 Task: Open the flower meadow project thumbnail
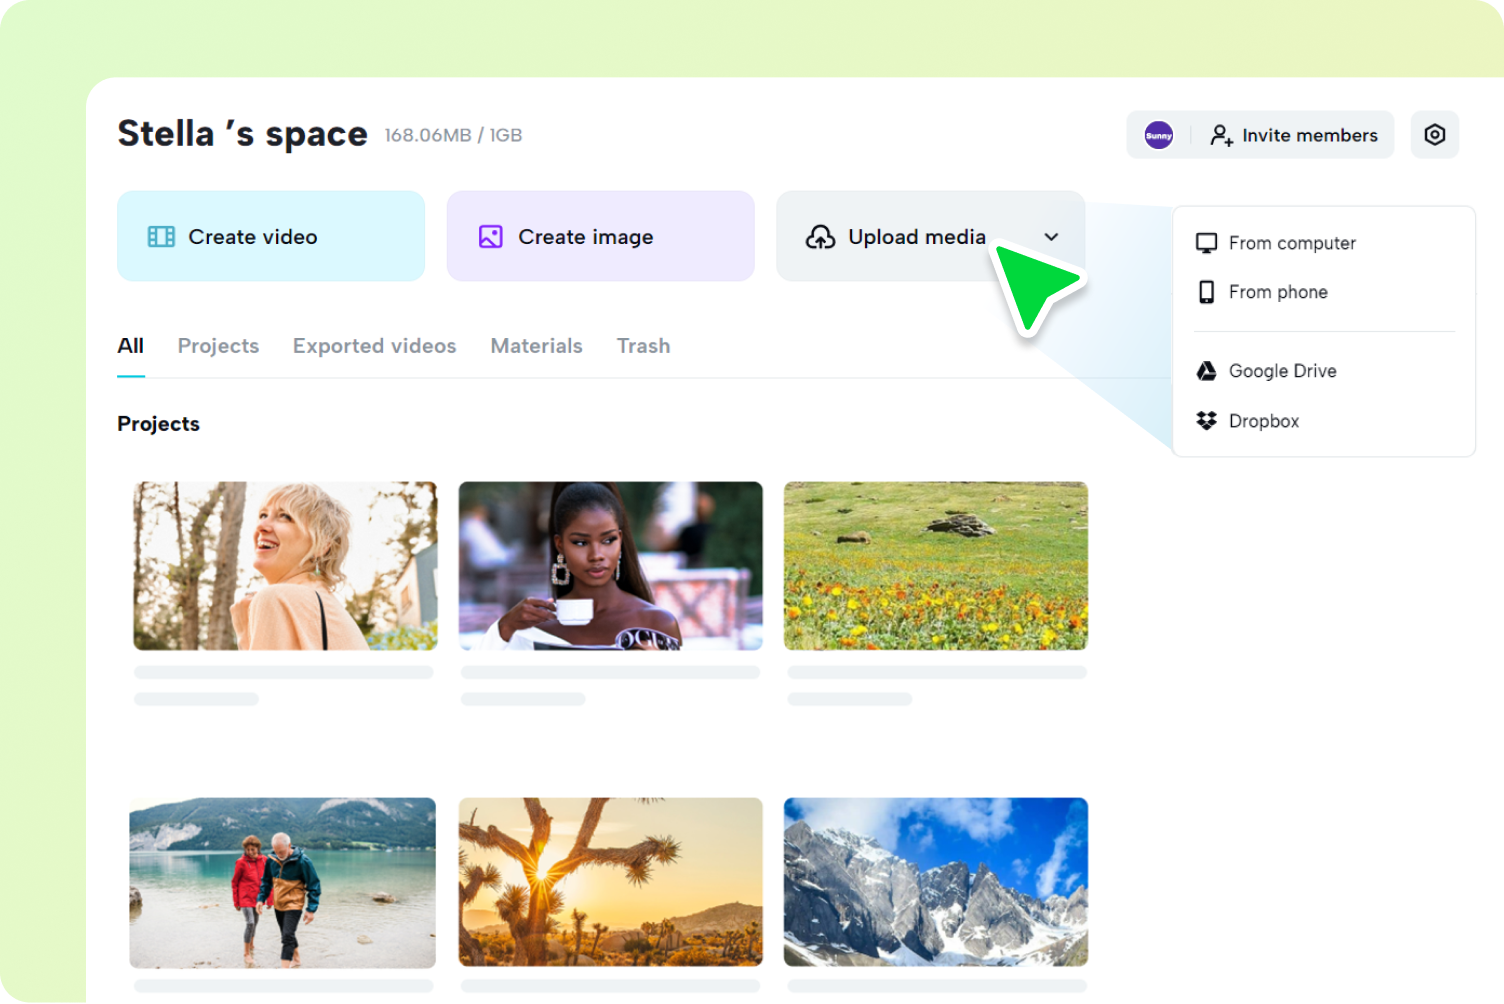click(936, 566)
